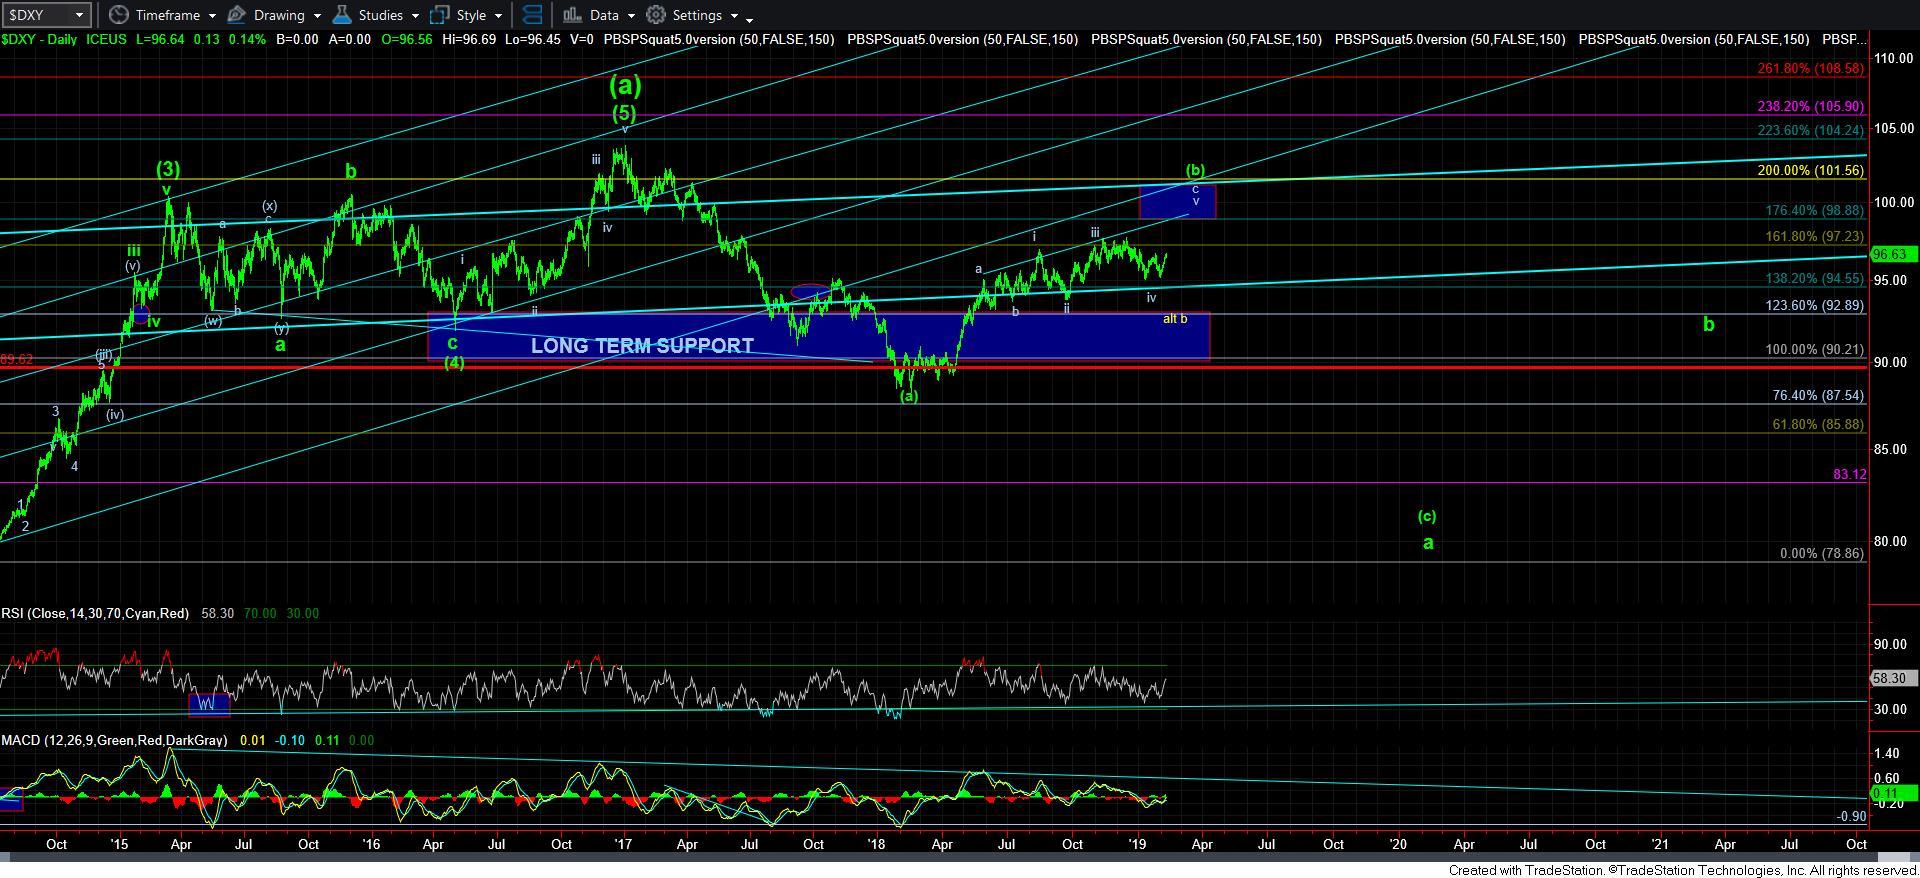
Task: Click the Settings gear icon
Action: coord(656,15)
